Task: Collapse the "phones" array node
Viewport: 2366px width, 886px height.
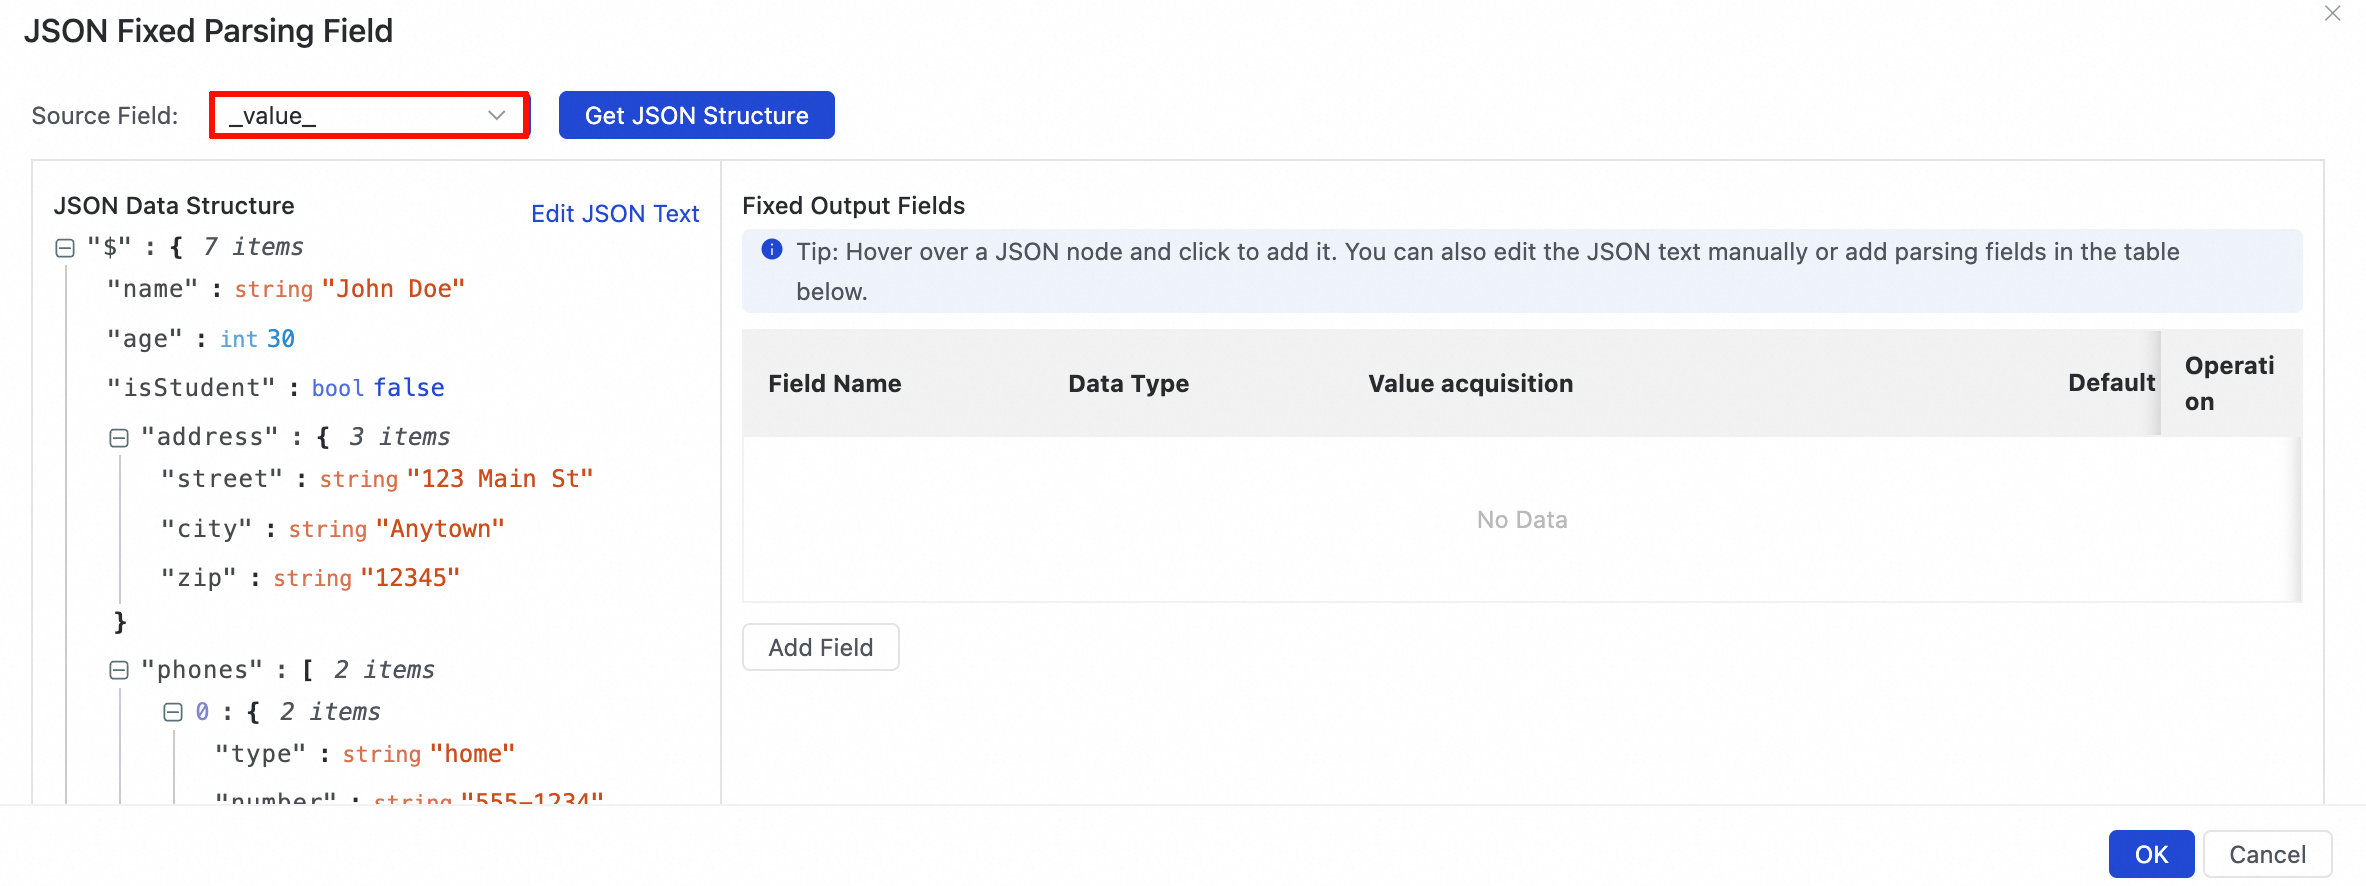Action: click(119, 671)
